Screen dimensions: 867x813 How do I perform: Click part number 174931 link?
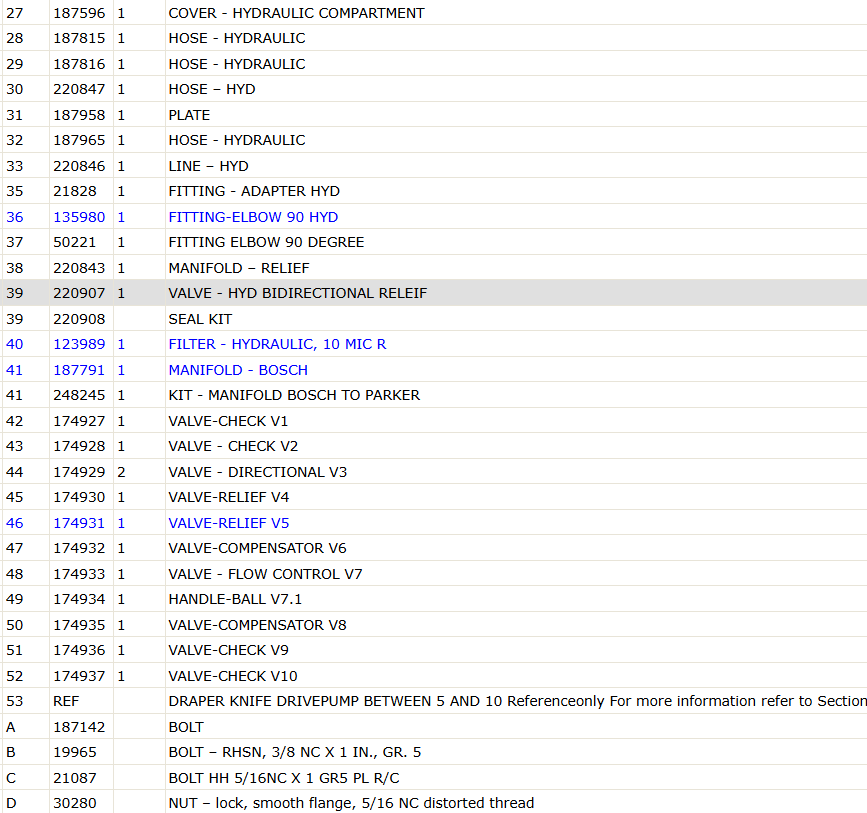tap(79, 523)
